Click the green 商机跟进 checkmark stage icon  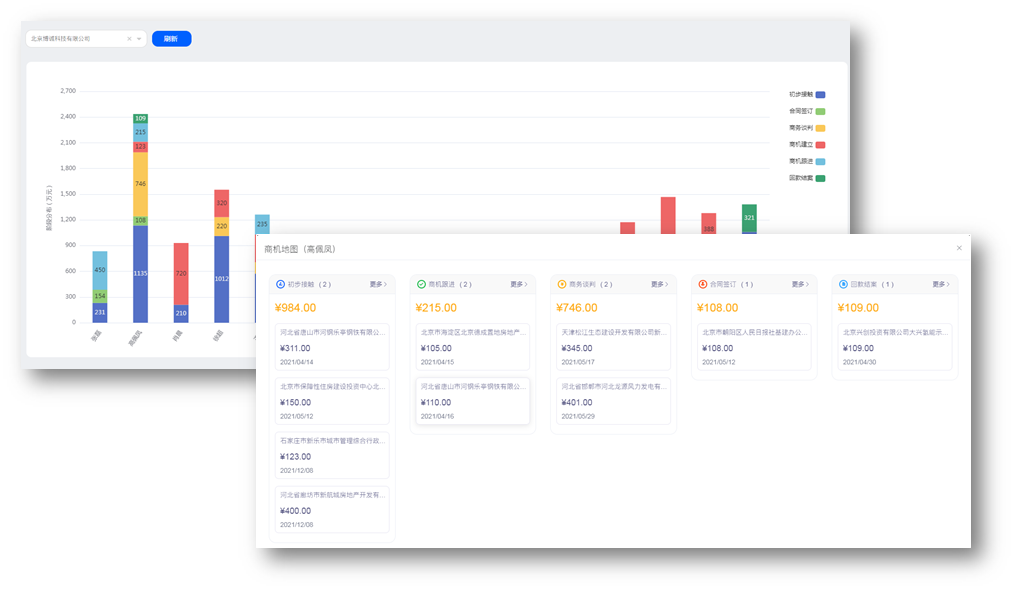421,285
